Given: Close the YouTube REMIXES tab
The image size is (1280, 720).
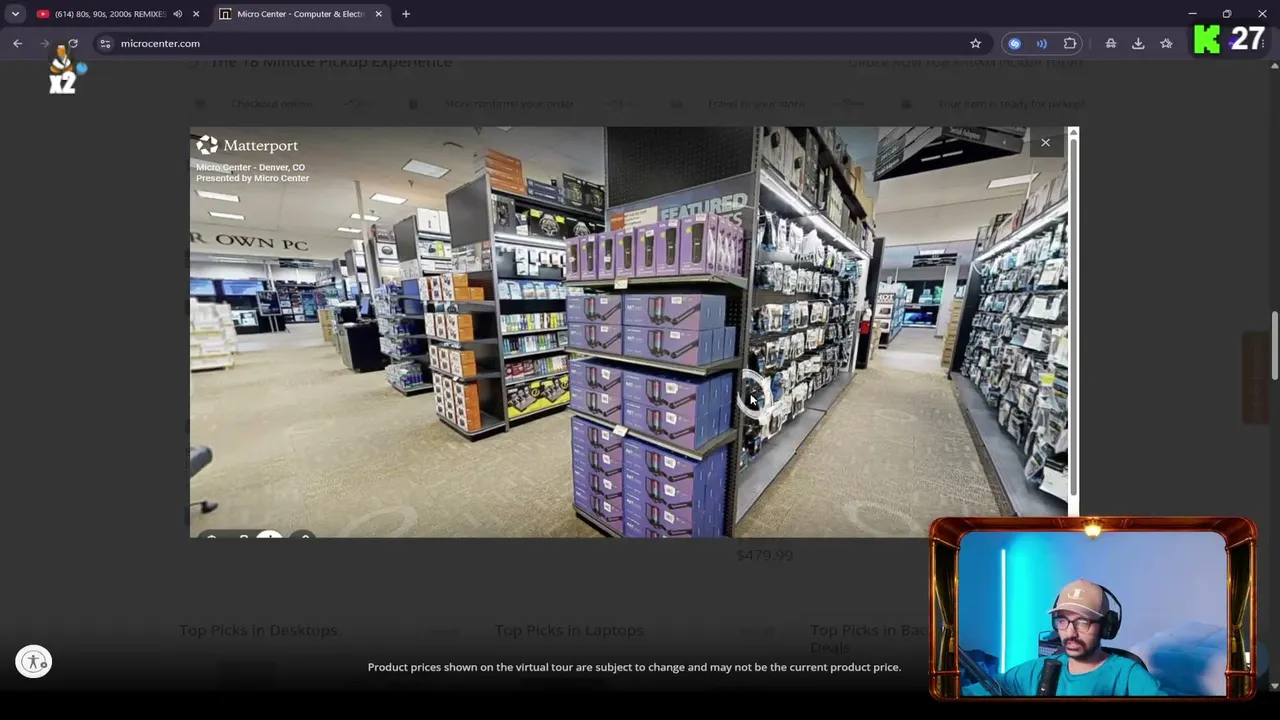Looking at the screenshot, I should coord(196,14).
